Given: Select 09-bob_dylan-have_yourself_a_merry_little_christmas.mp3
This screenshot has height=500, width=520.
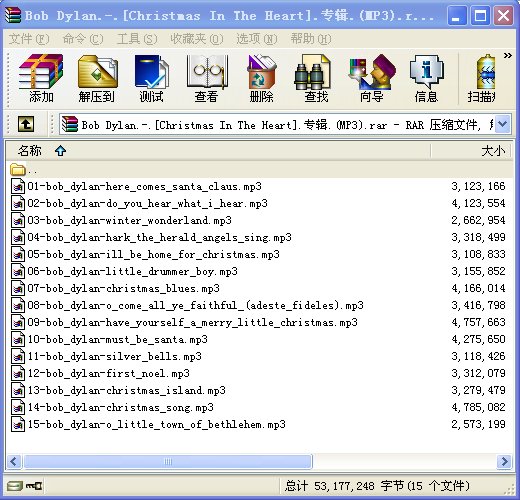Looking at the screenshot, I should [x=192, y=322].
